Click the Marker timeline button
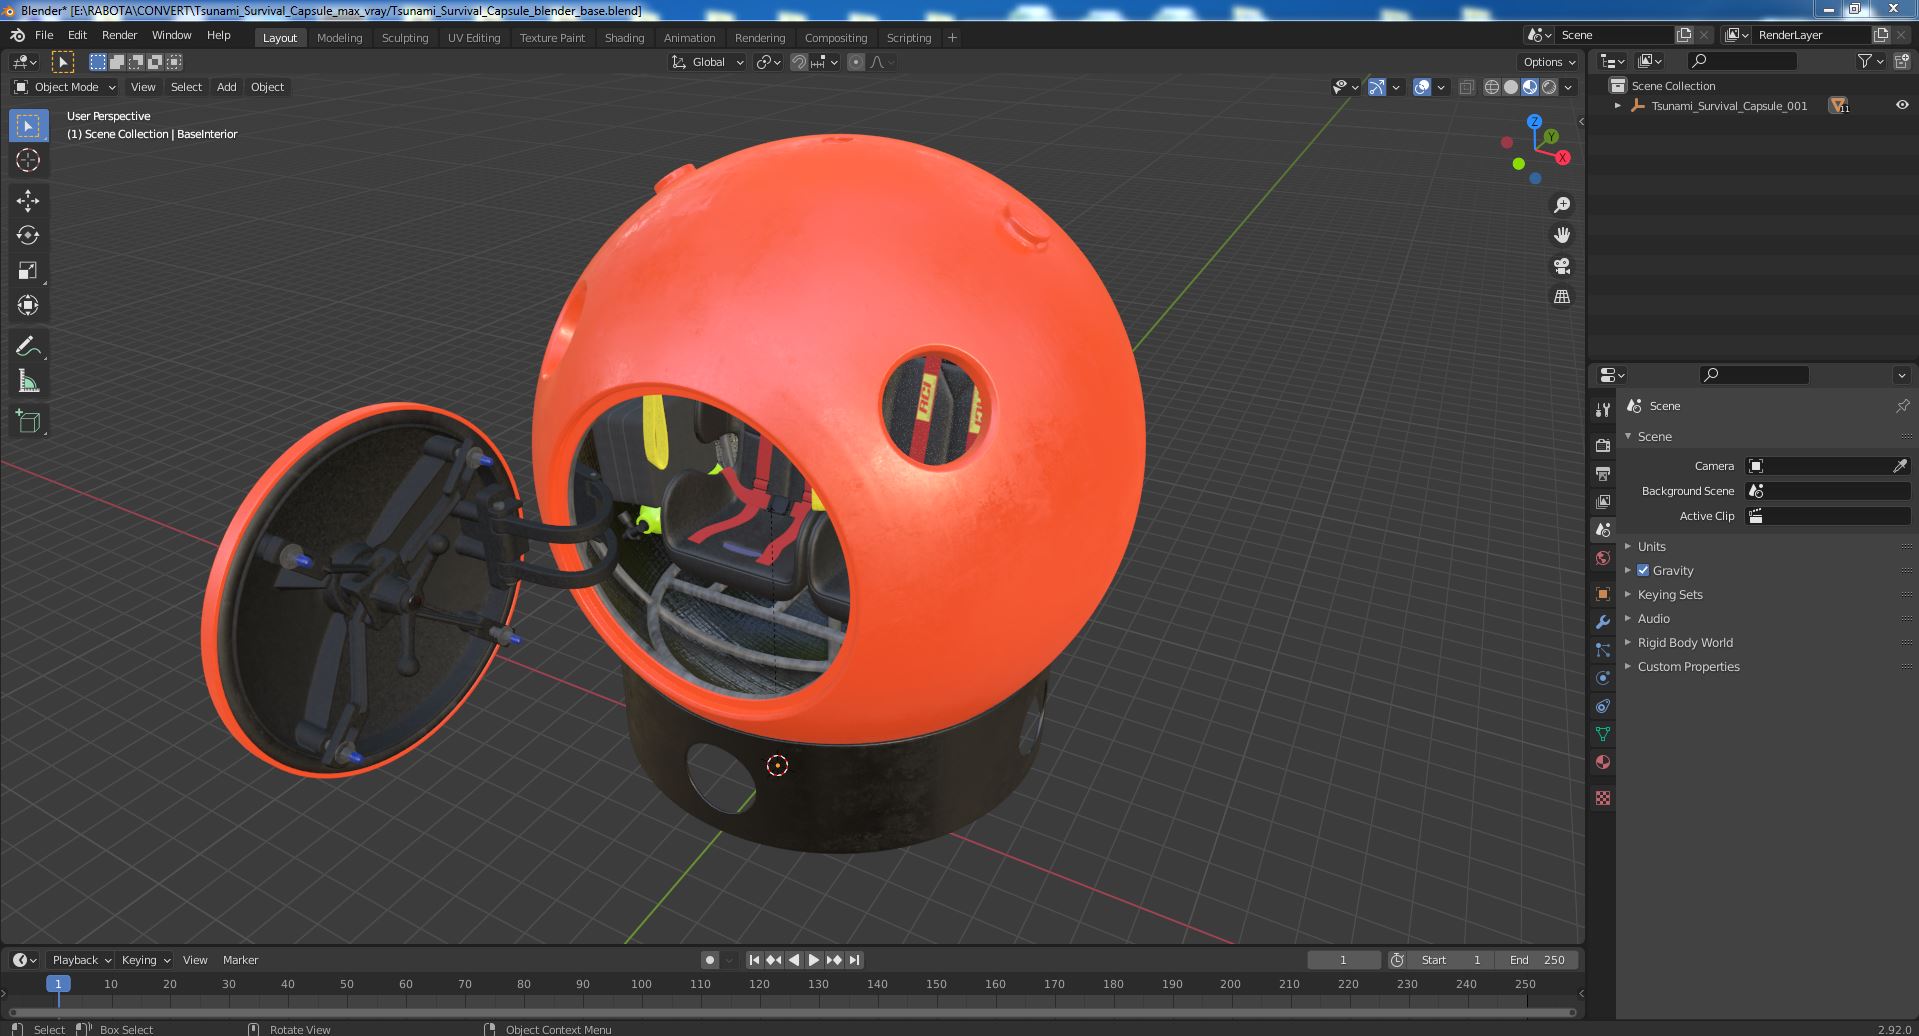 pos(240,960)
